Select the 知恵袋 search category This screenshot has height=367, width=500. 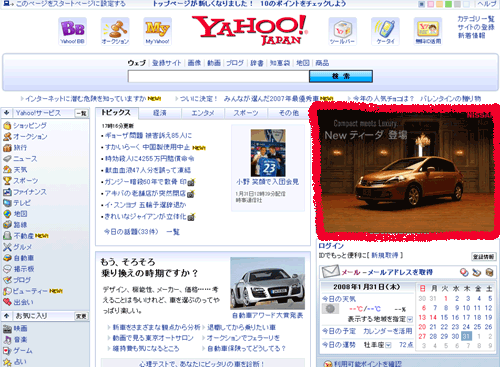[x=280, y=63]
